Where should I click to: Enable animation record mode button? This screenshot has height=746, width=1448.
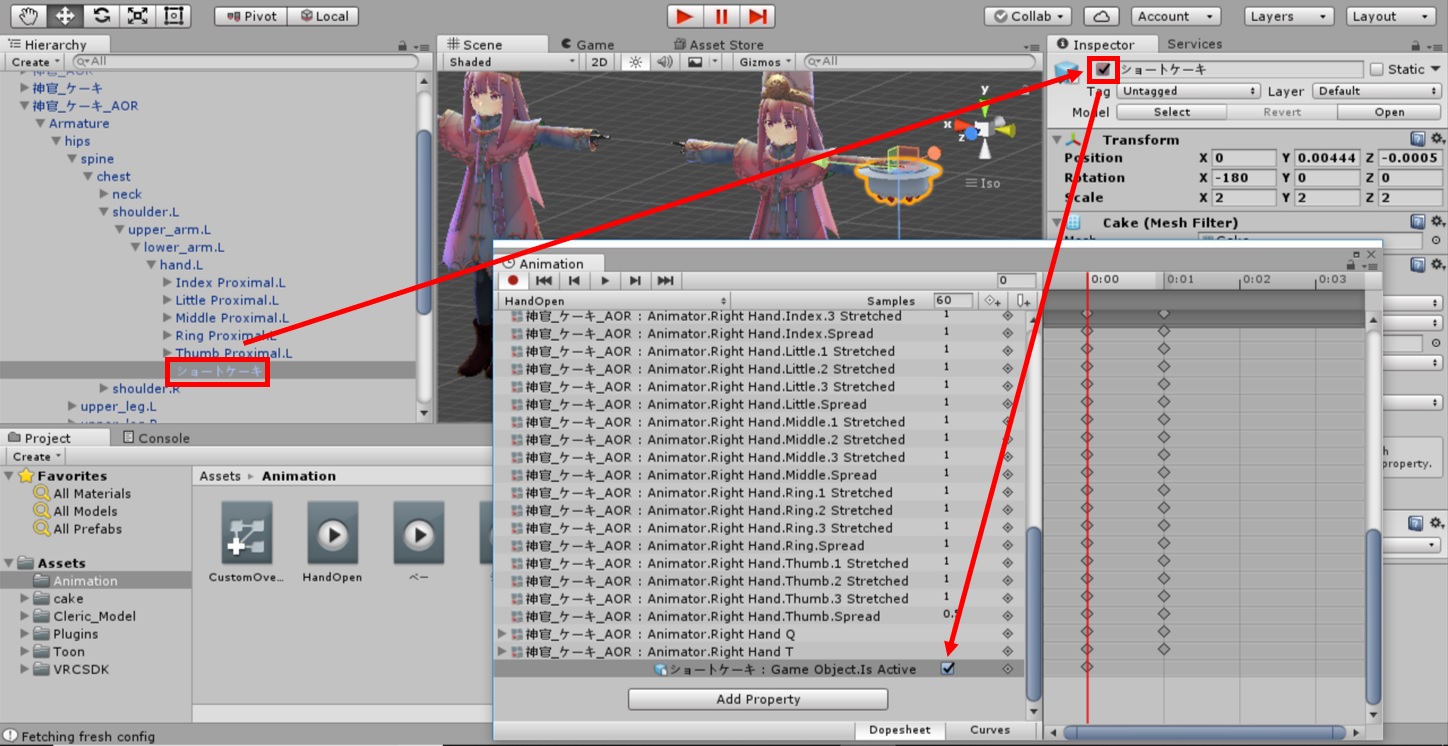(513, 281)
